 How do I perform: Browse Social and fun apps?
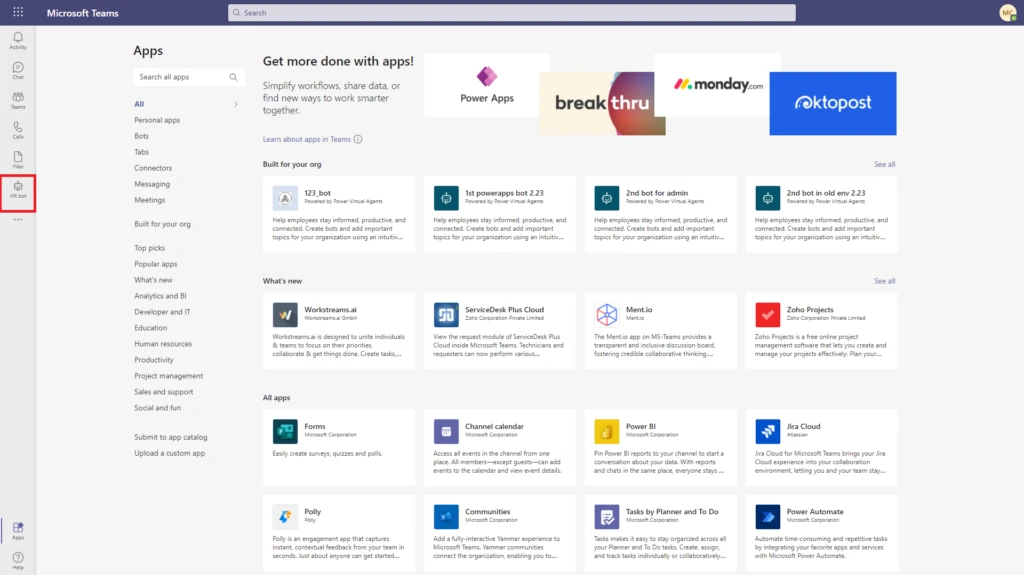157,408
